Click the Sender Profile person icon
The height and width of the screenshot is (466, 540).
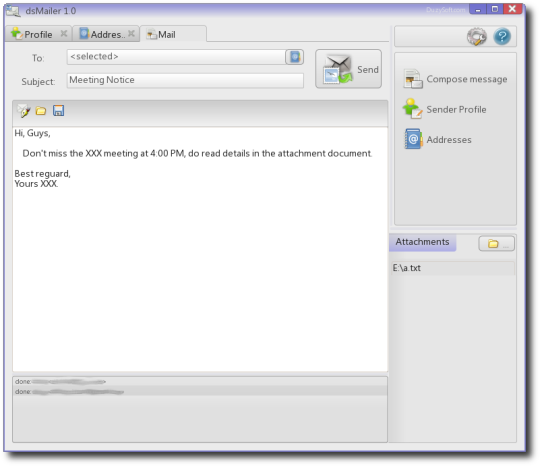pyautogui.click(x=412, y=109)
